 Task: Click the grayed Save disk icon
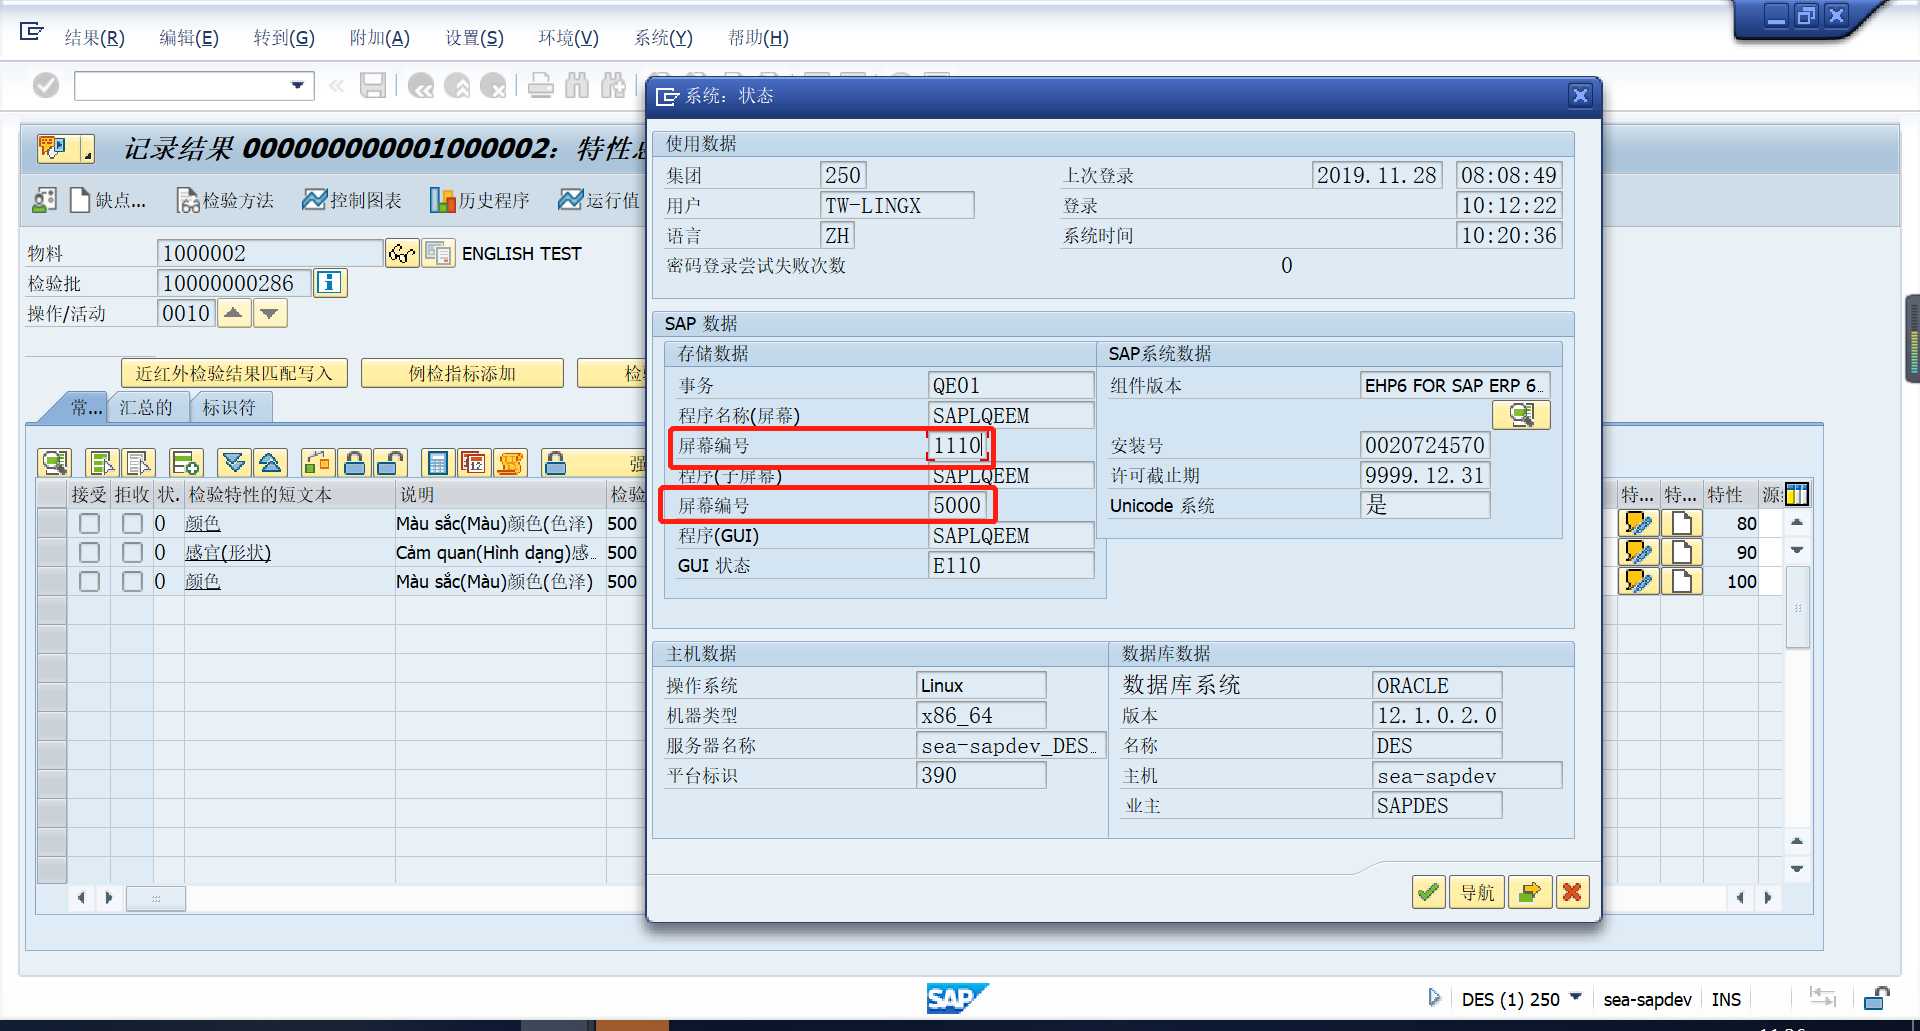coord(373,86)
